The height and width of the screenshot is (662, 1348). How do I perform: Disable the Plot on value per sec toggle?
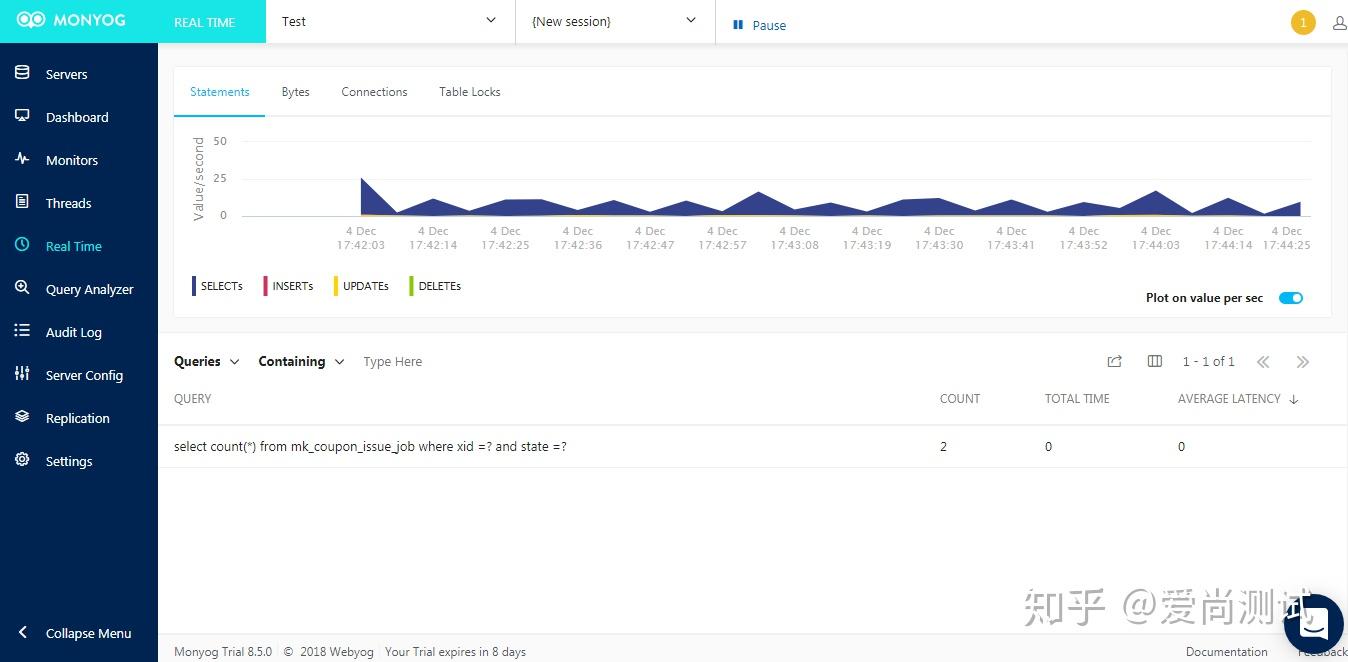[1290, 297]
